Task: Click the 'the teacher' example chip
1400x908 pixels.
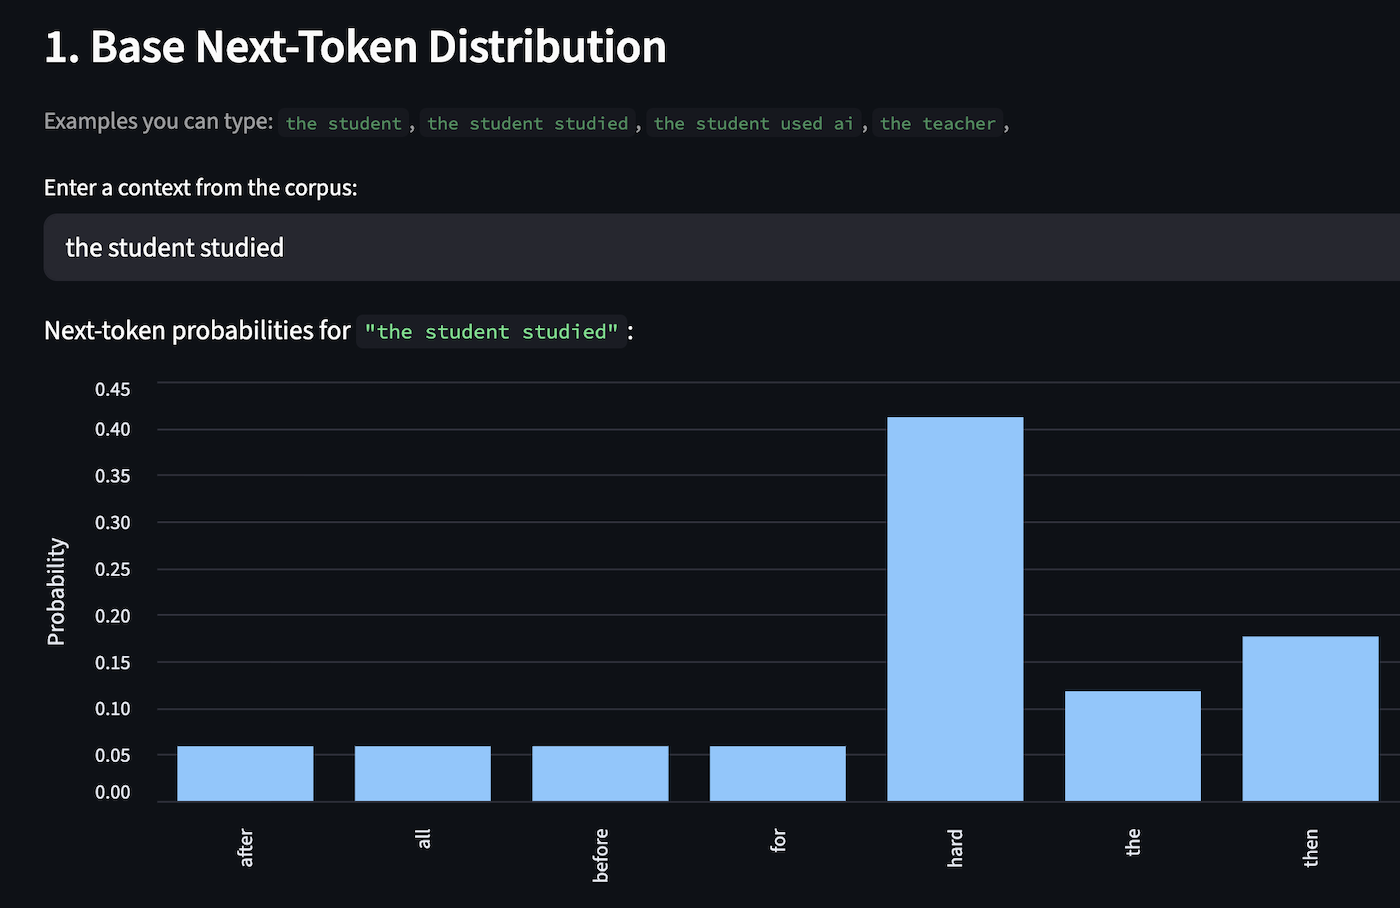Action: pyautogui.click(x=937, y=123)
